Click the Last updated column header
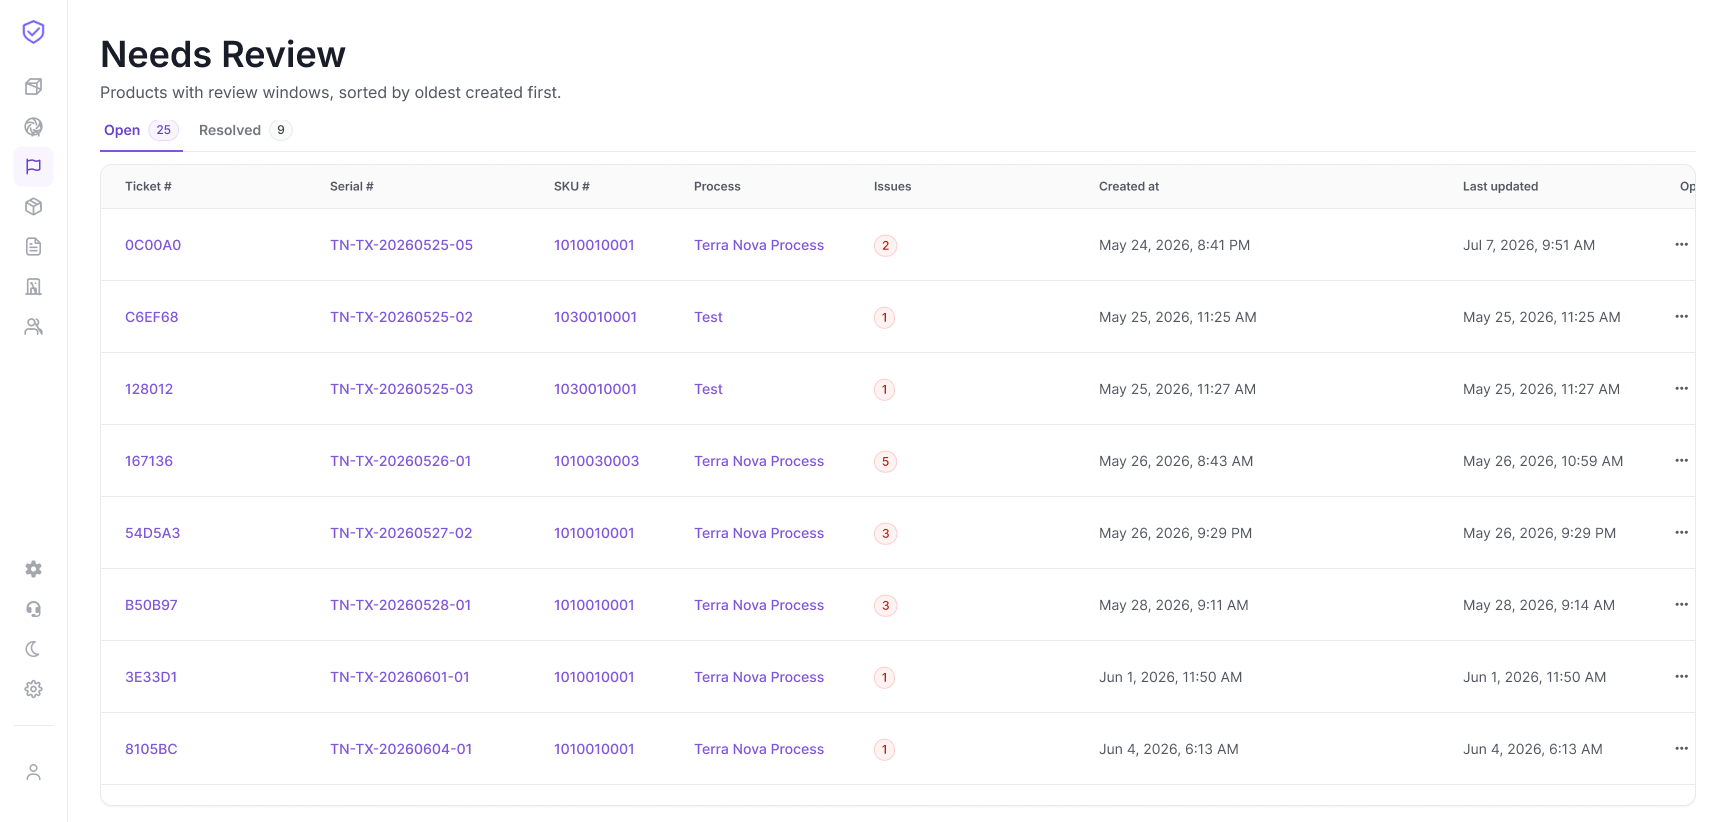1728x822 pixels. 1500,187
